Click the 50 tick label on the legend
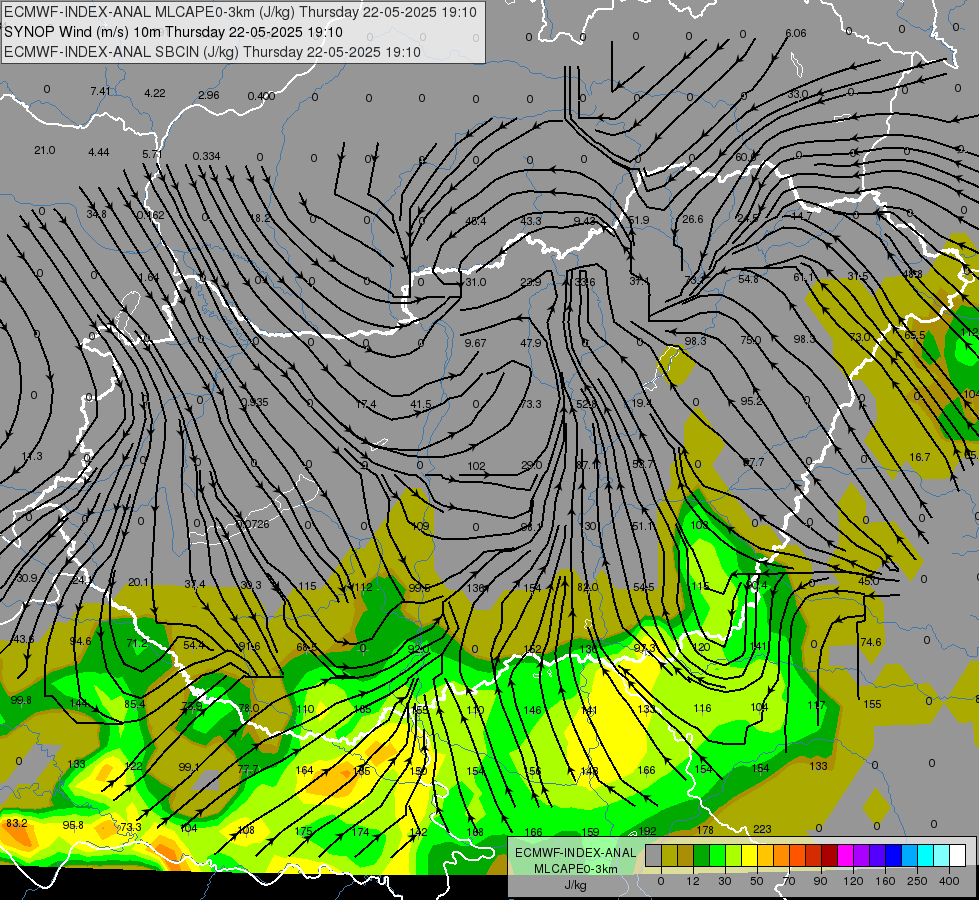This screenshot has width=979, height=900. pyautogui.click(x=757, y=881)
